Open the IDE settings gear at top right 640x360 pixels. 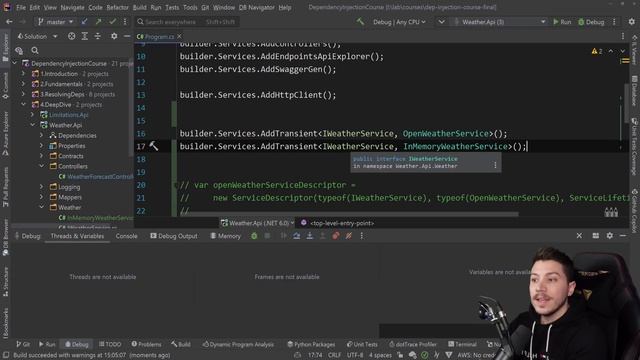(x=631, y=22)
